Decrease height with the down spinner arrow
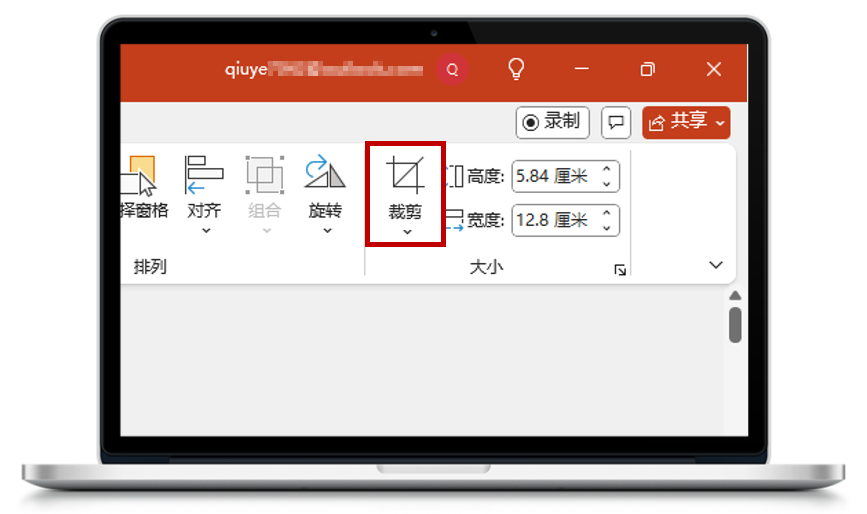867x514 pixels. click(606, 185)
